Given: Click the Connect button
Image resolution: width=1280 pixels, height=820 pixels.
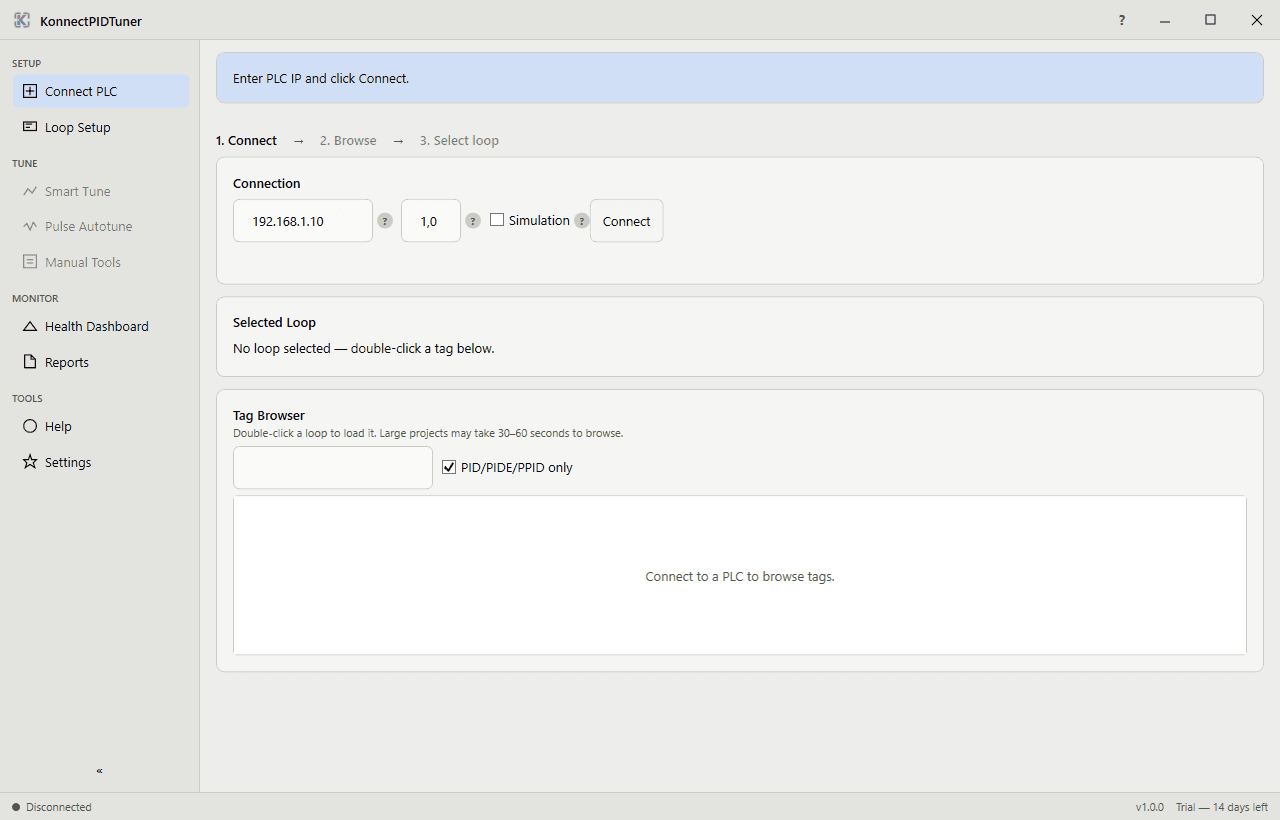Looking at the screenshot, I should pos(627,221).
